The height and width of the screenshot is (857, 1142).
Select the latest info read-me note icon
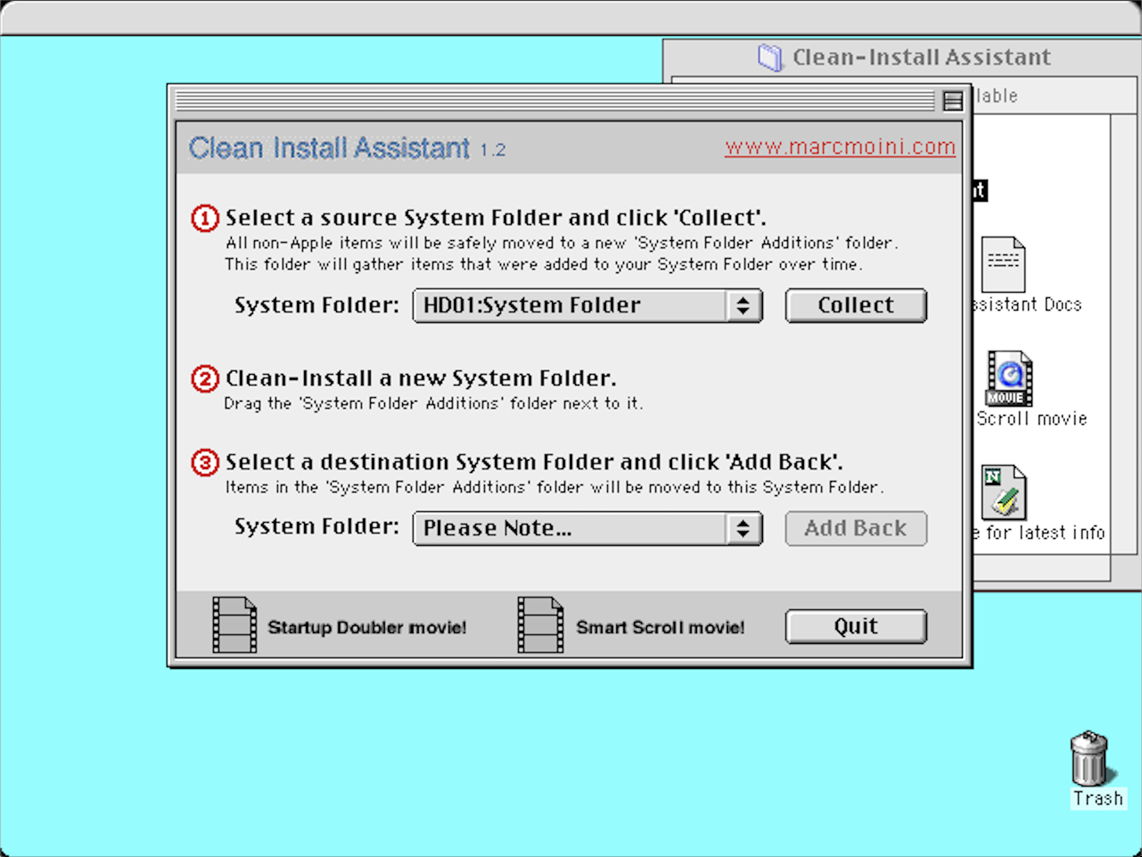[x=1004, y=492]
